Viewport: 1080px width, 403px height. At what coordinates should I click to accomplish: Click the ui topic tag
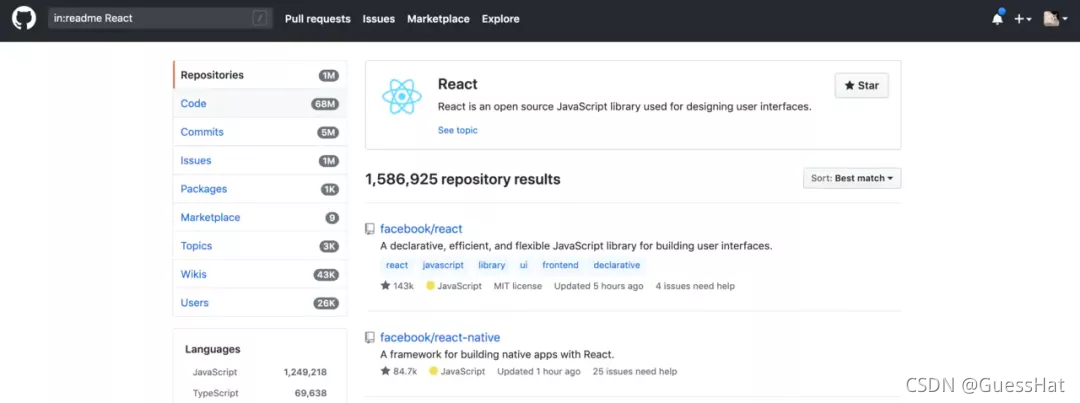point(523,265)
